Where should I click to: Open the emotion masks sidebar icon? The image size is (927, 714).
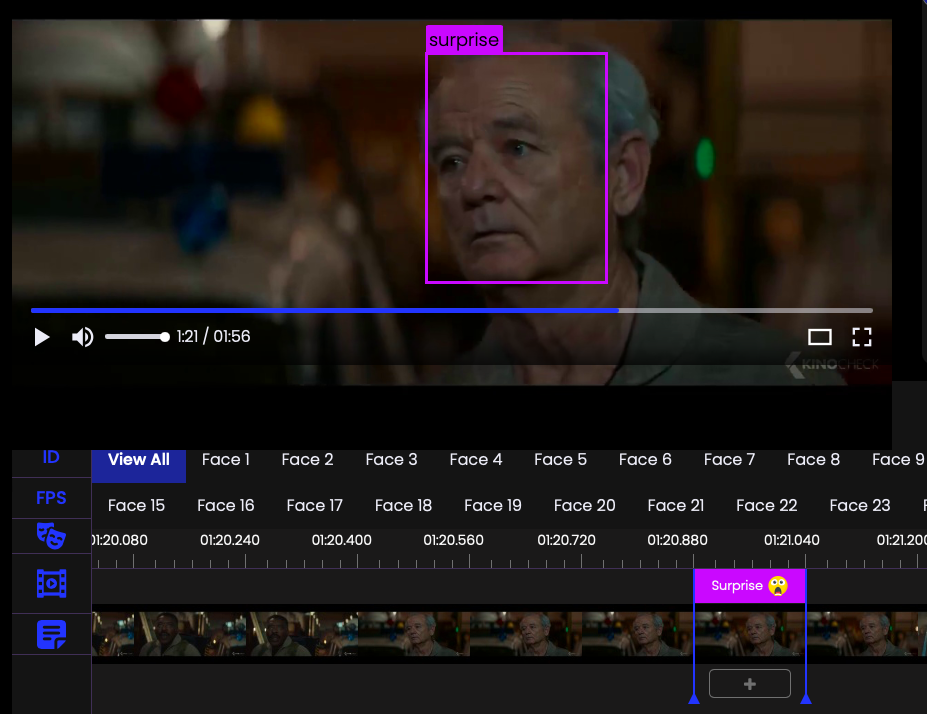(51, 536)
